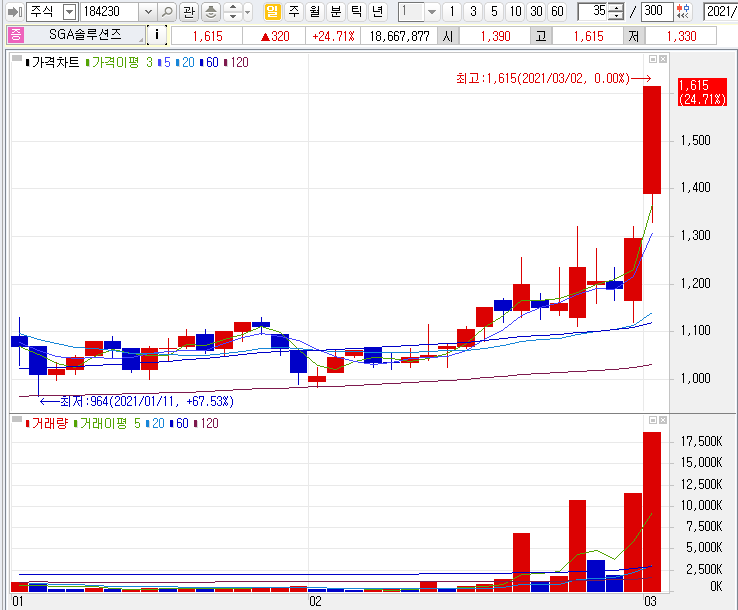Click the 120 legend in volume pane
Screen dimensions: 738x610
pos(207,424)
